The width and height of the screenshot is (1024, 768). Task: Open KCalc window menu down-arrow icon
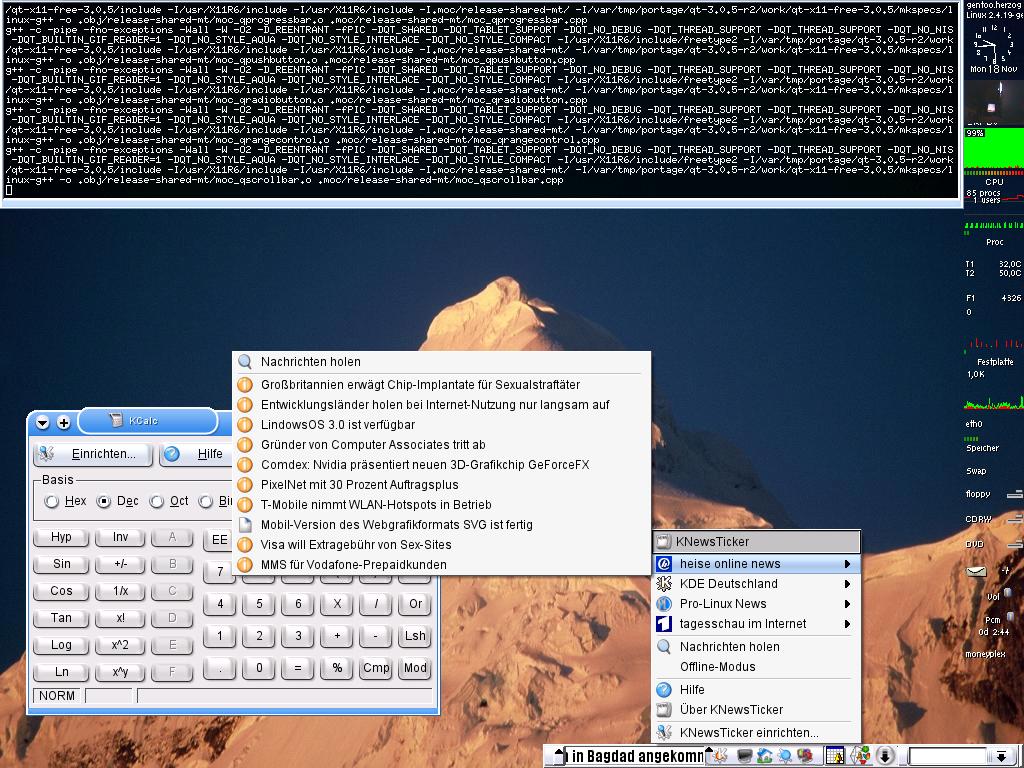(x=42, y=423)
